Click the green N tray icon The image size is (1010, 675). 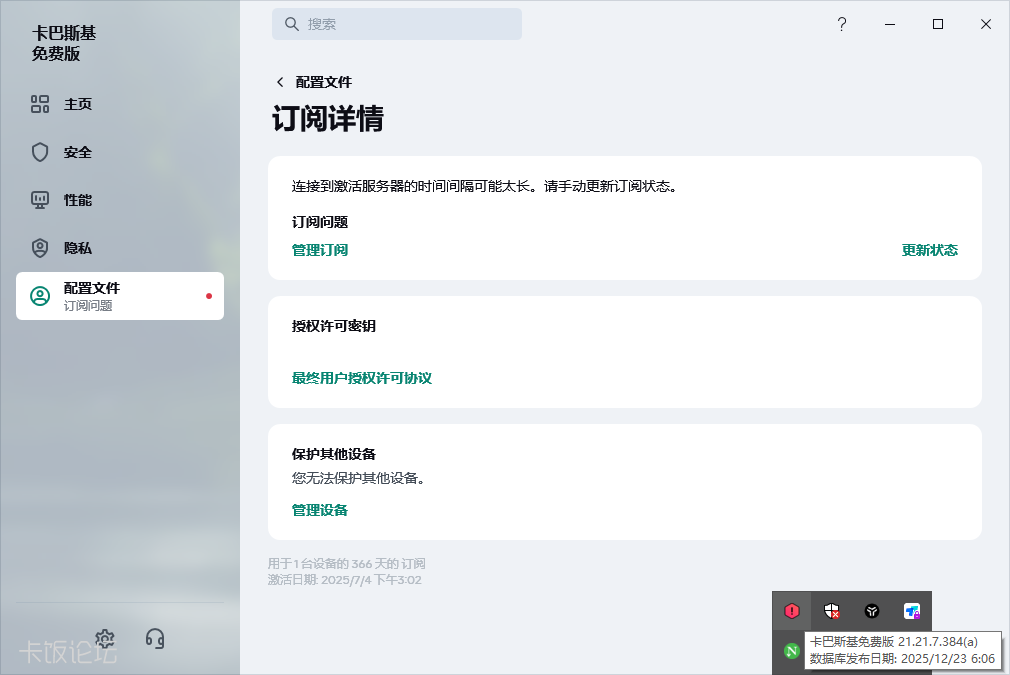[792, 651]
